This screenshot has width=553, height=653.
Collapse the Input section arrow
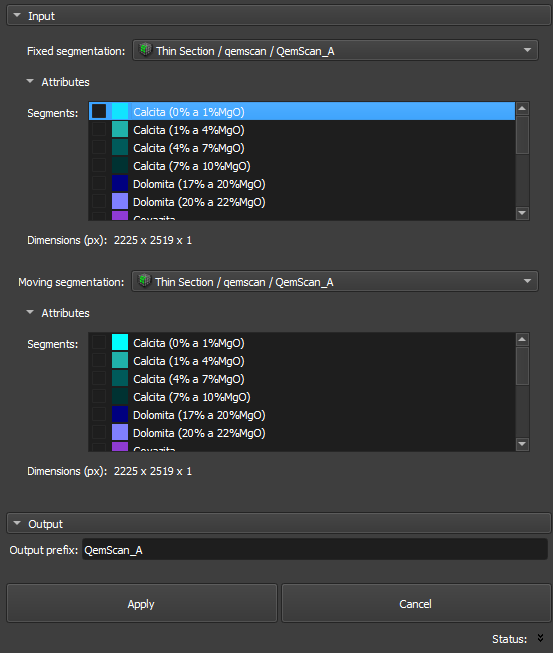[x=17, y=15]
